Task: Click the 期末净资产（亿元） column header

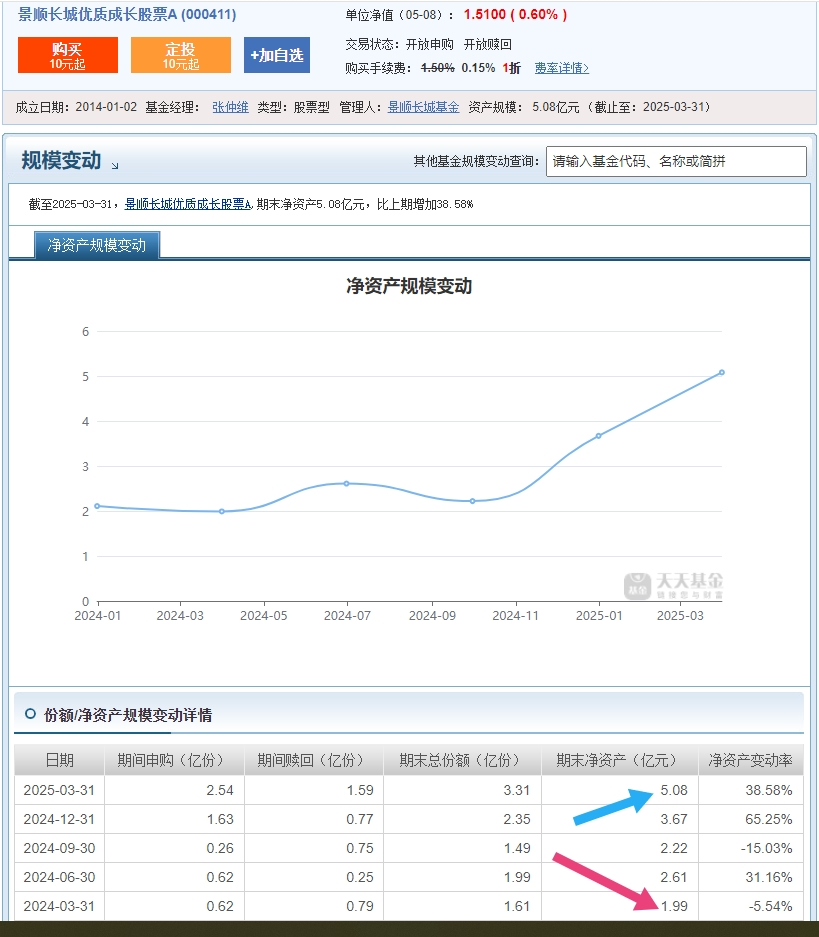Action: pyautogui.click(x=619, y=760)
